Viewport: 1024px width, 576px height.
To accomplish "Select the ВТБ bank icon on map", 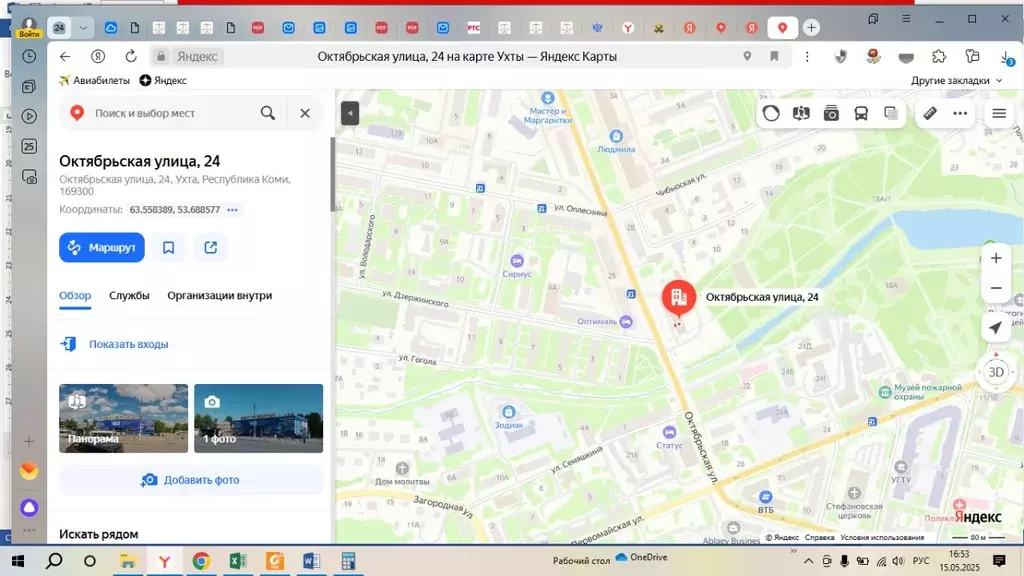I will point(765,498).
